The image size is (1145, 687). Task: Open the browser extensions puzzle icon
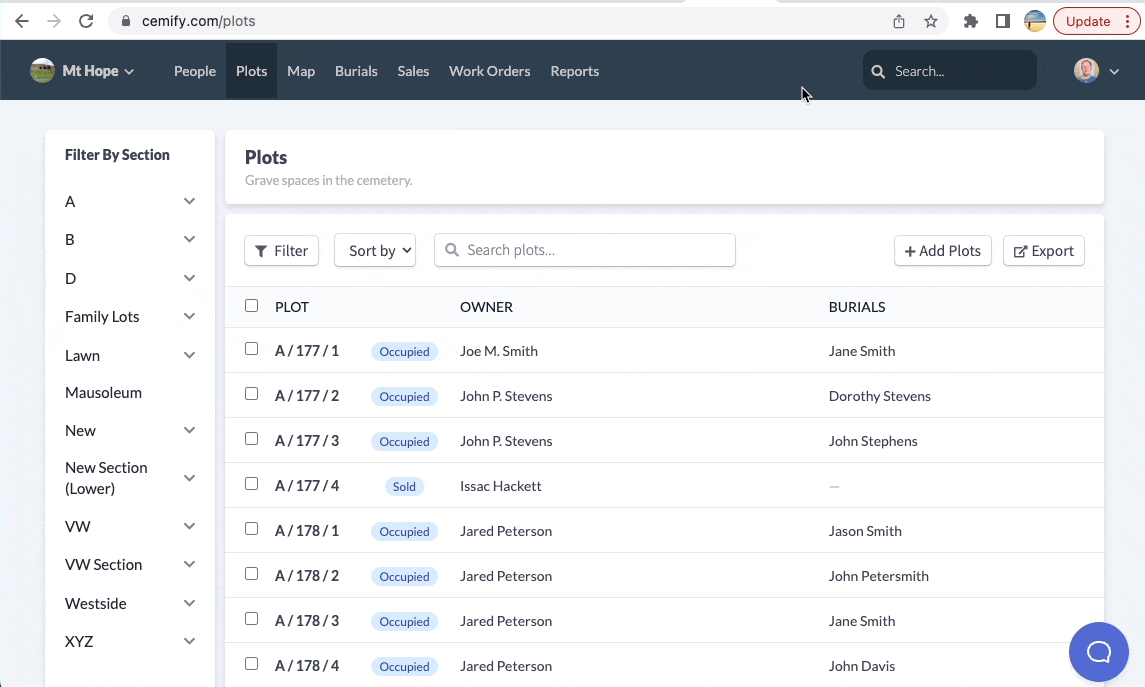click(x=970, y=21)
